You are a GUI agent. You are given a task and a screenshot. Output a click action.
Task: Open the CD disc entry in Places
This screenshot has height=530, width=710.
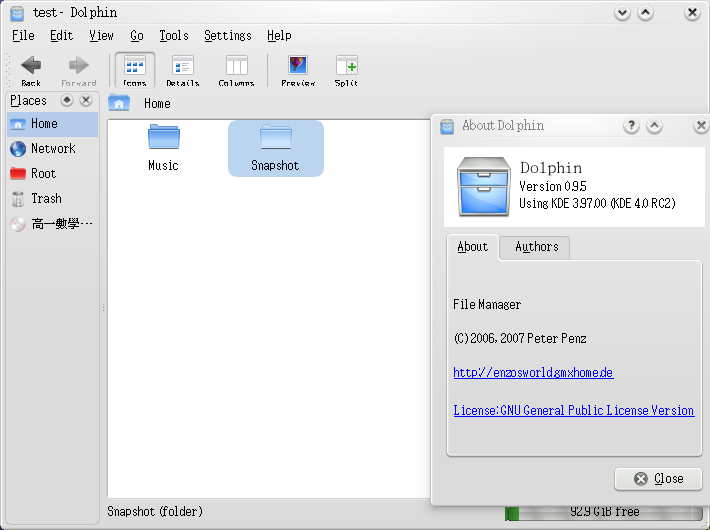click(53, 224)
